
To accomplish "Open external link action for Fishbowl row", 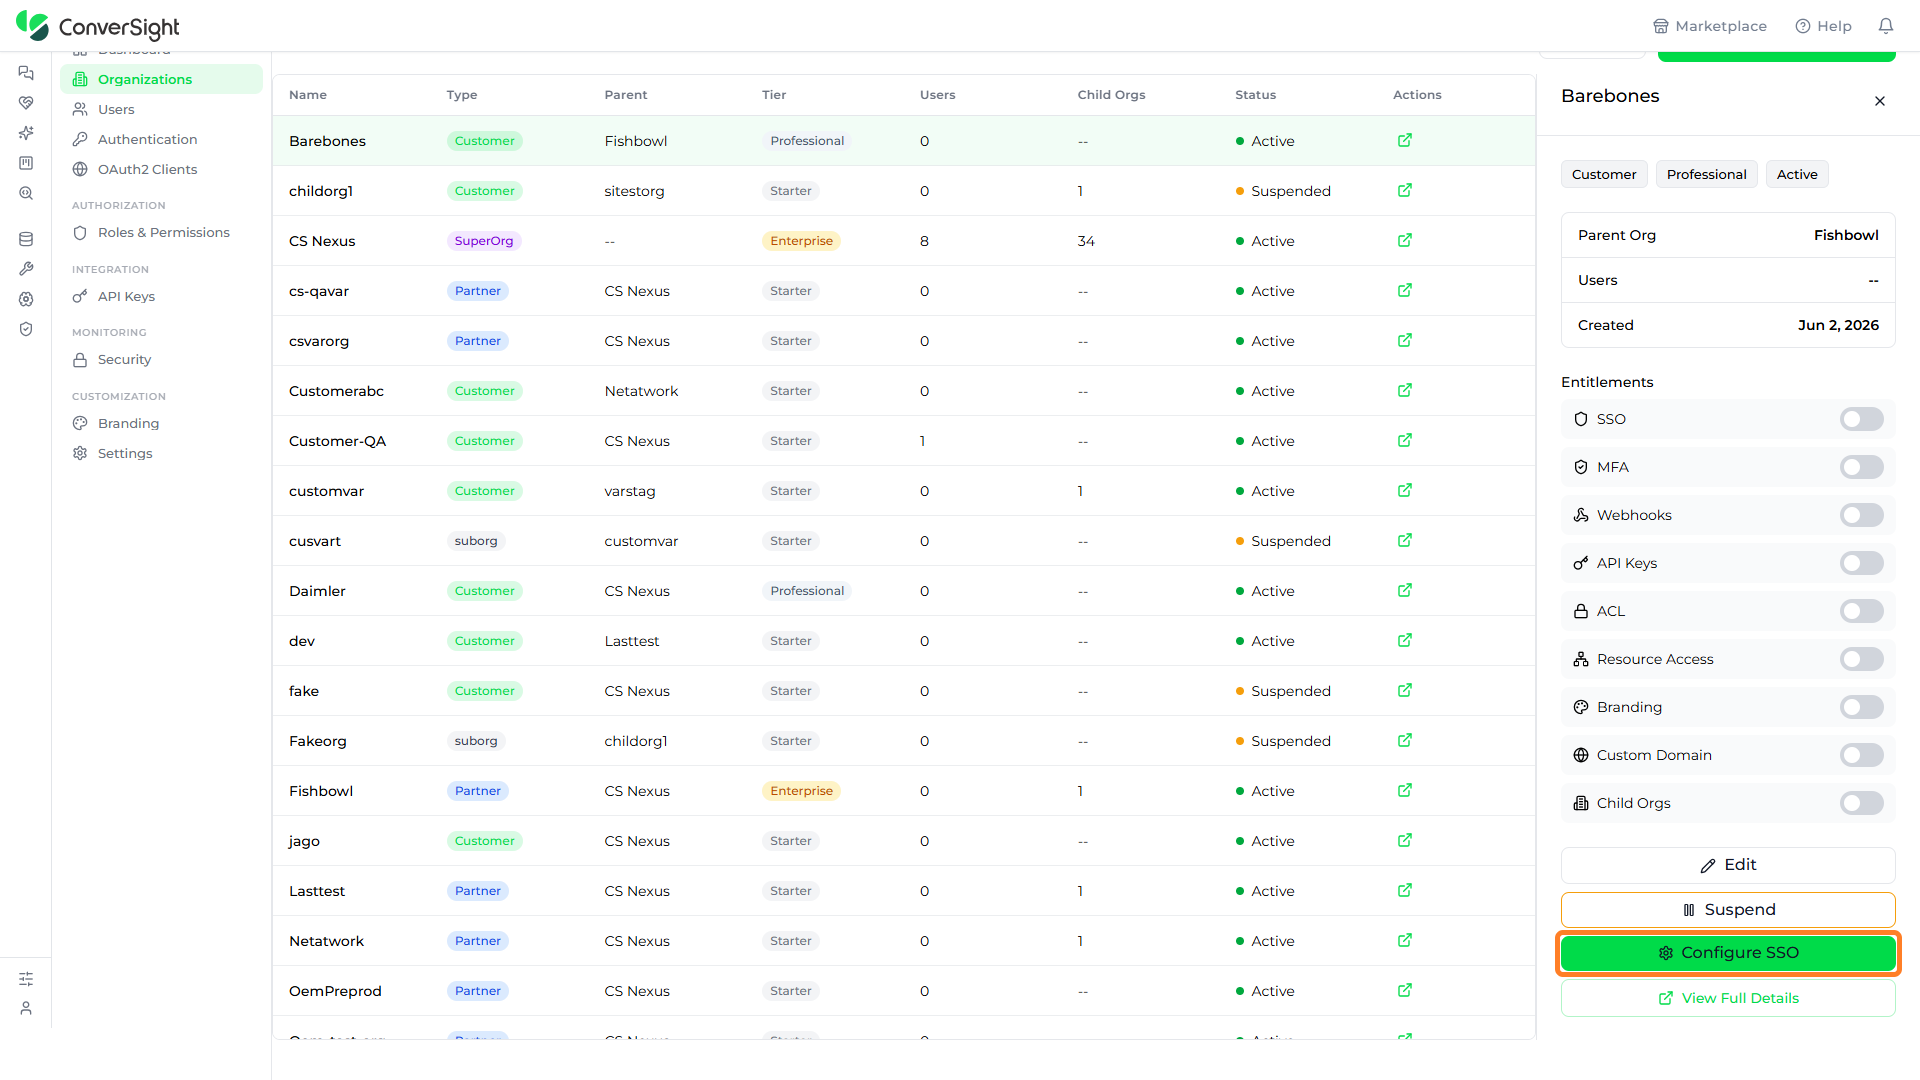I will (x=1404, y=791).
